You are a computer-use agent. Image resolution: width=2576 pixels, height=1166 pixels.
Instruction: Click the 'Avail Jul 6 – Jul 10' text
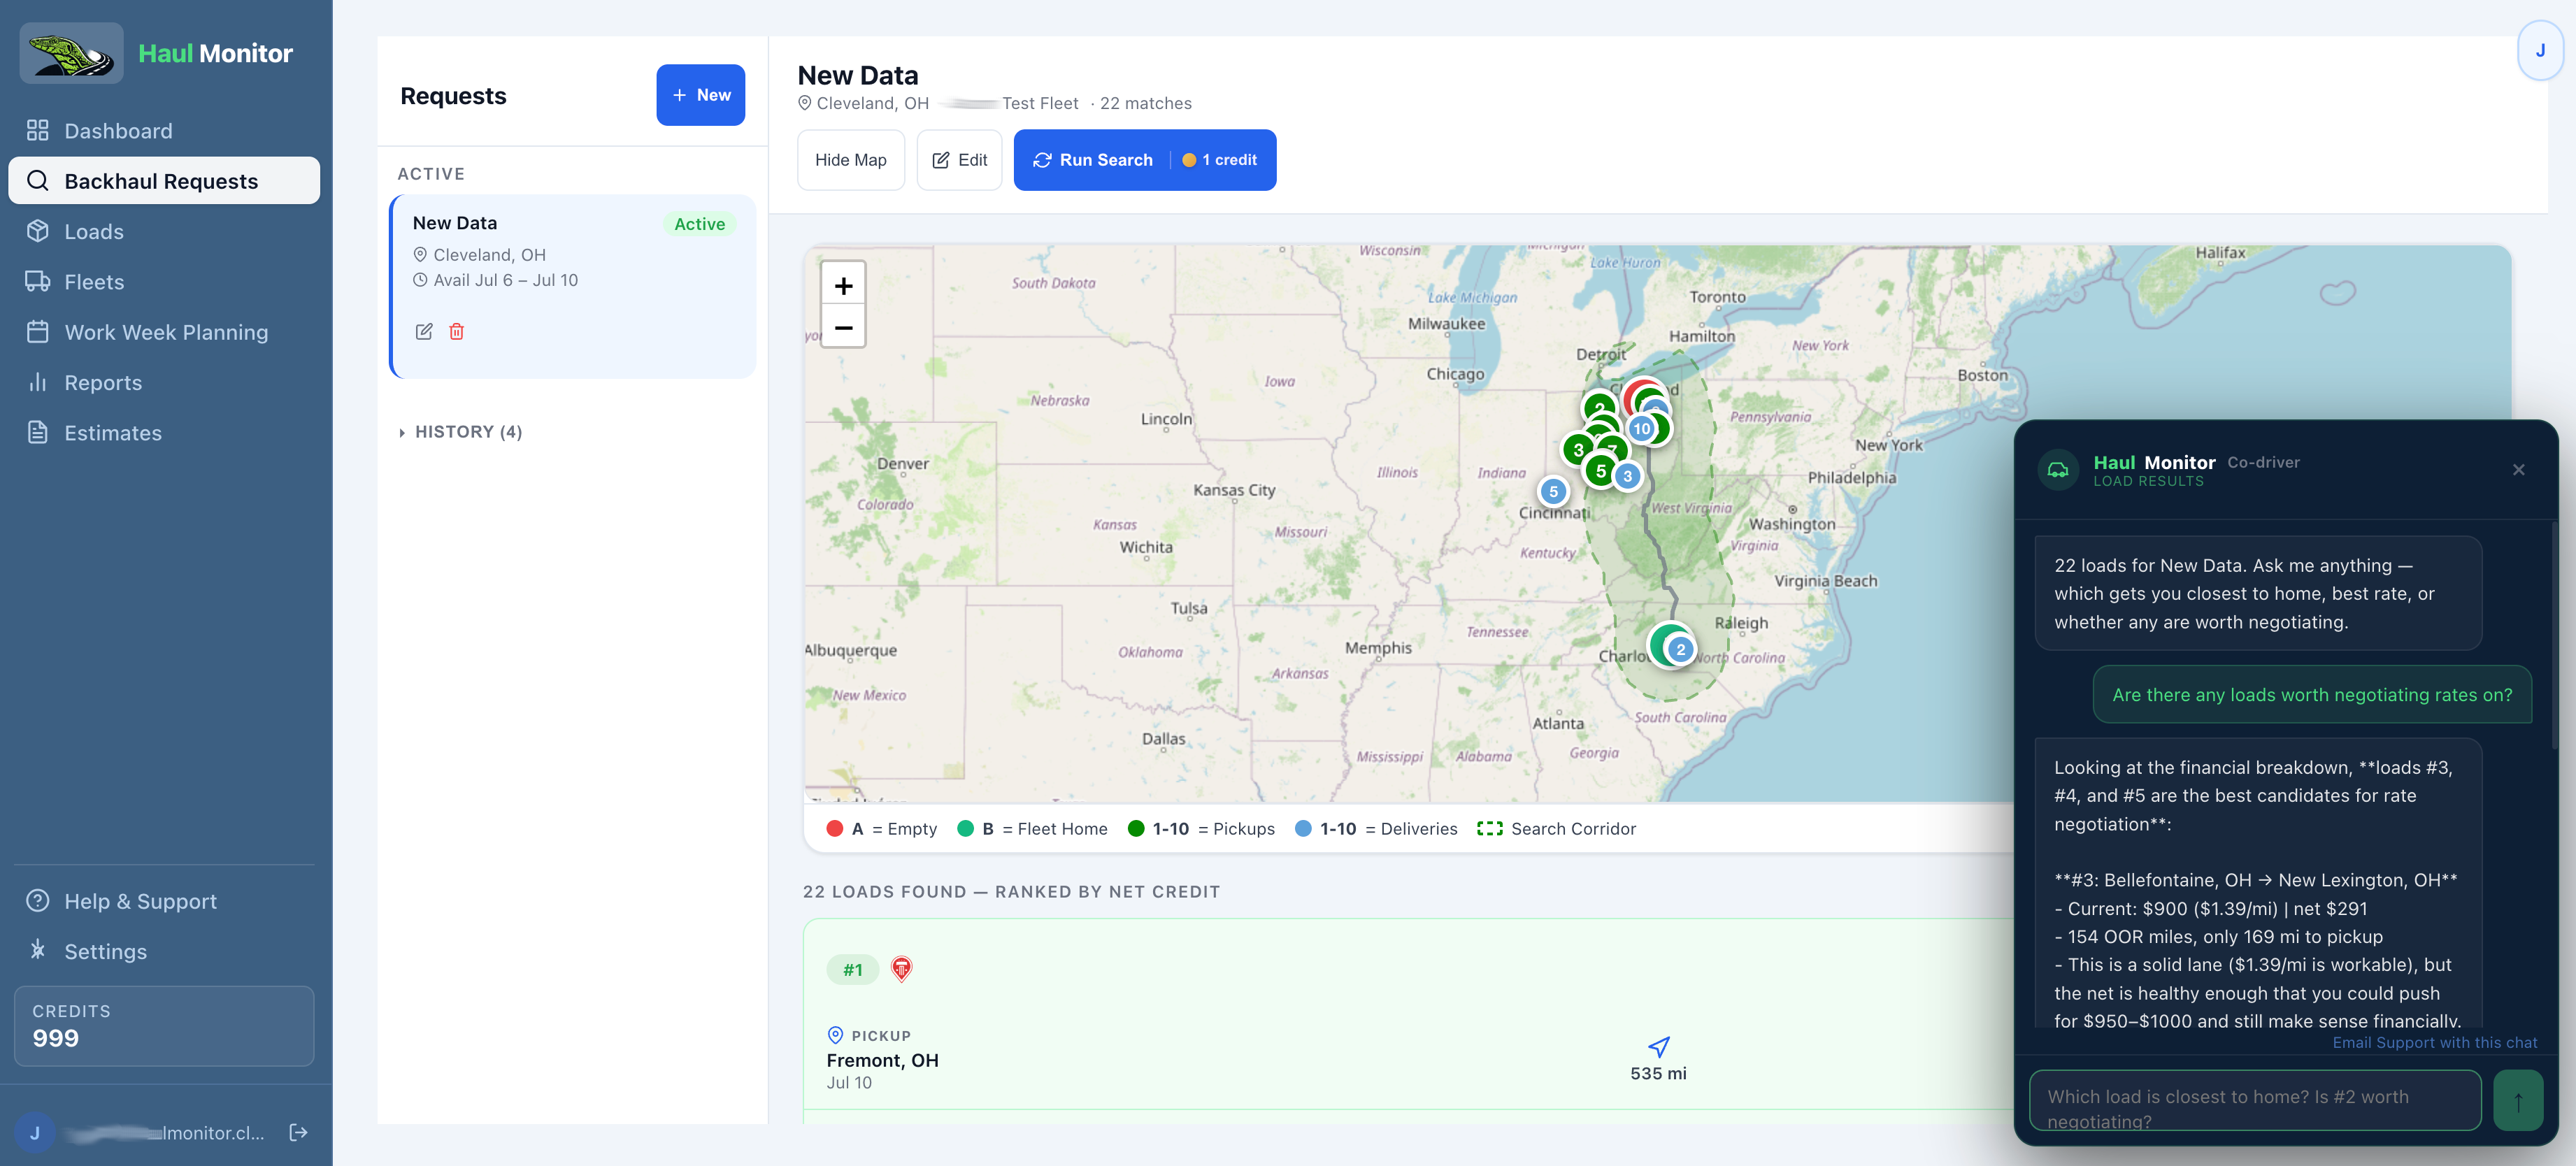(505, 280)
